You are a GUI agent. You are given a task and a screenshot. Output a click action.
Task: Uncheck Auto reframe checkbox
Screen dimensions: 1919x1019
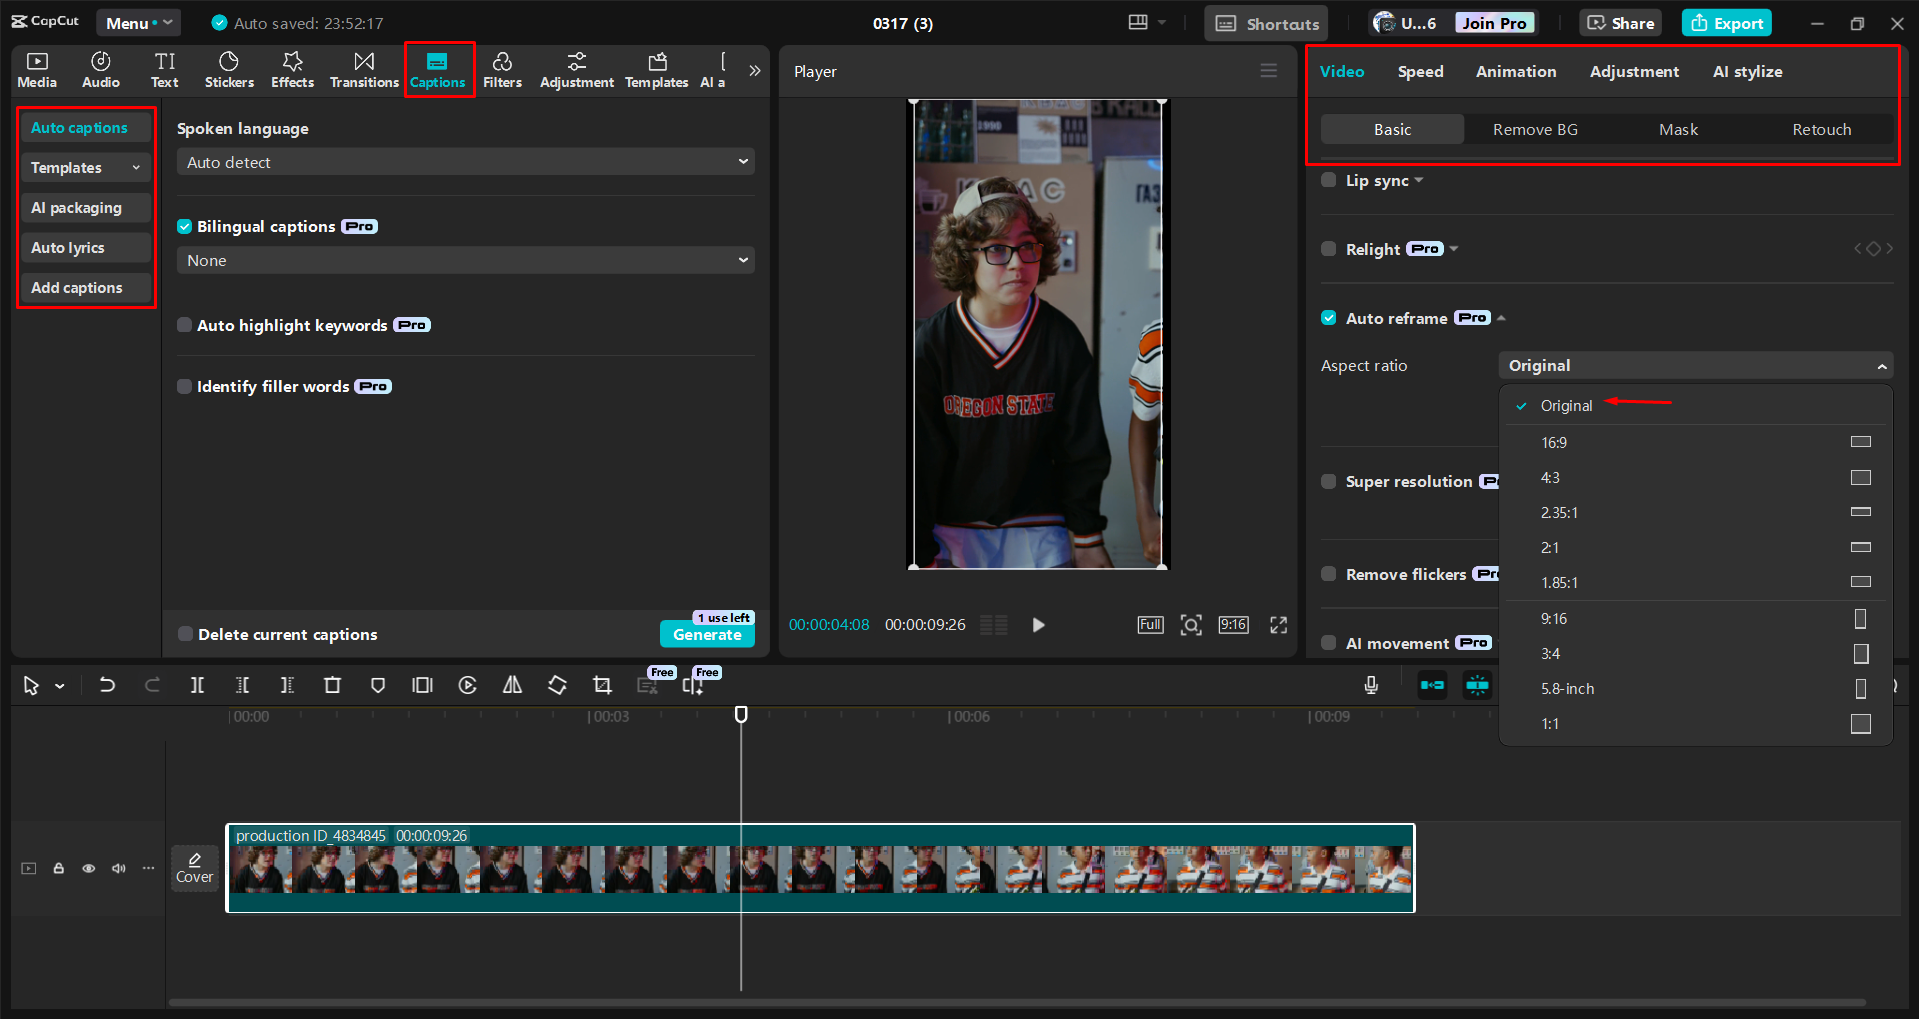point(1328,318)
